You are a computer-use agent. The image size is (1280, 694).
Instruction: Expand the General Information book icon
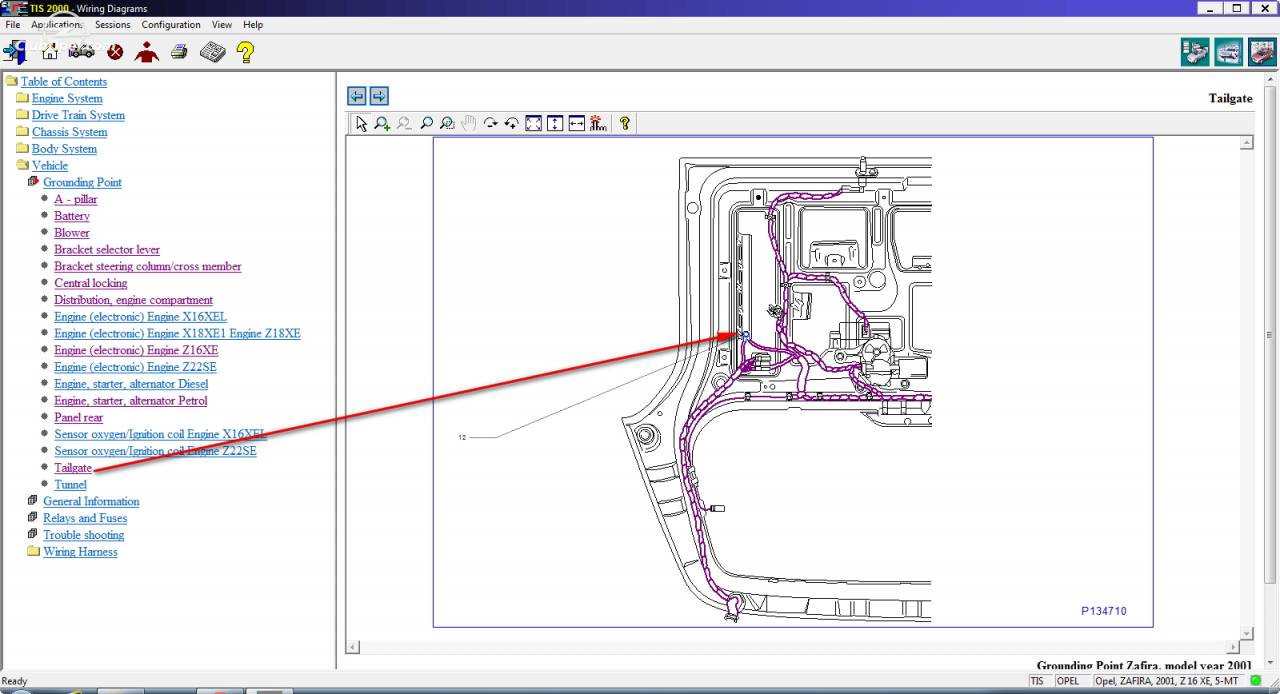33,501
